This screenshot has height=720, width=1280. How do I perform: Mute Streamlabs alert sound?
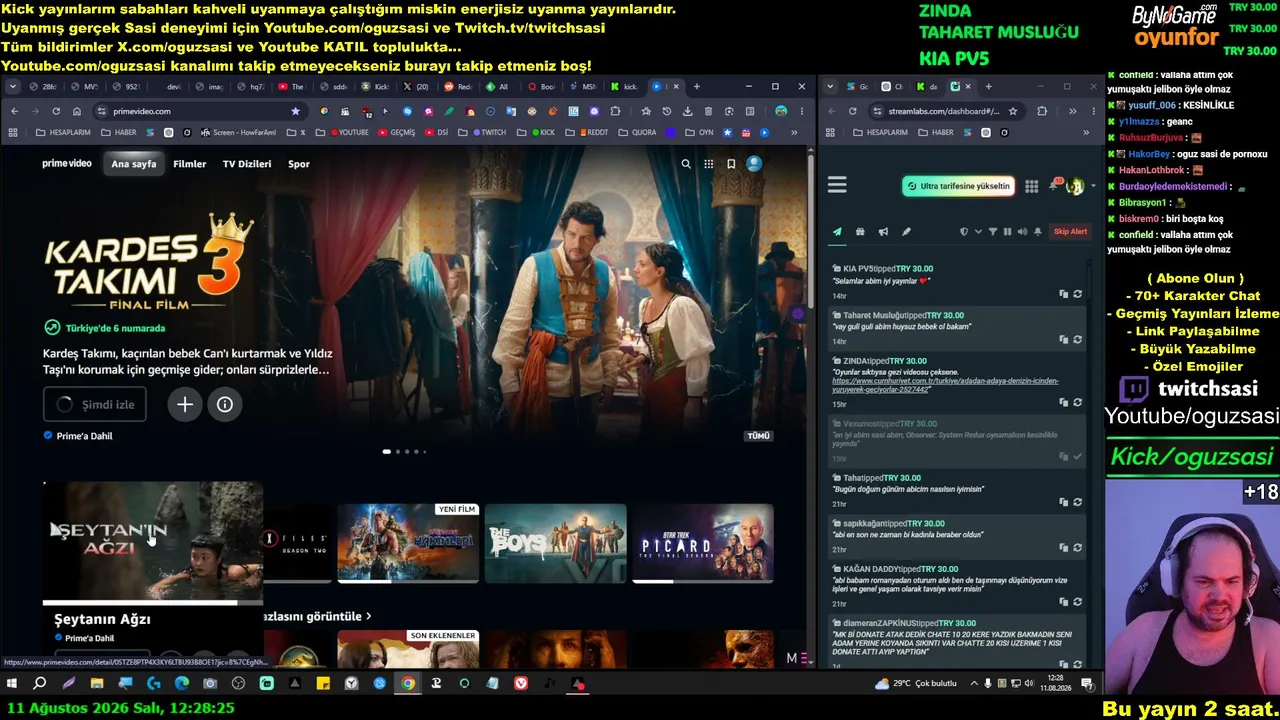(1022, 232)
